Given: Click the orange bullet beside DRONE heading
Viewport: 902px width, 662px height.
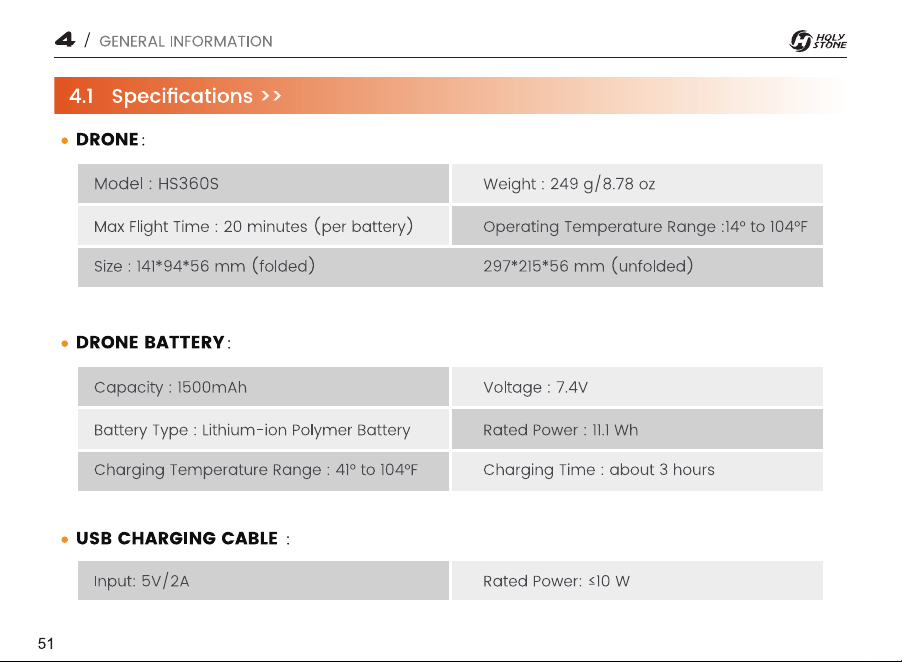Looking at the screenshot, I should 64,140.
